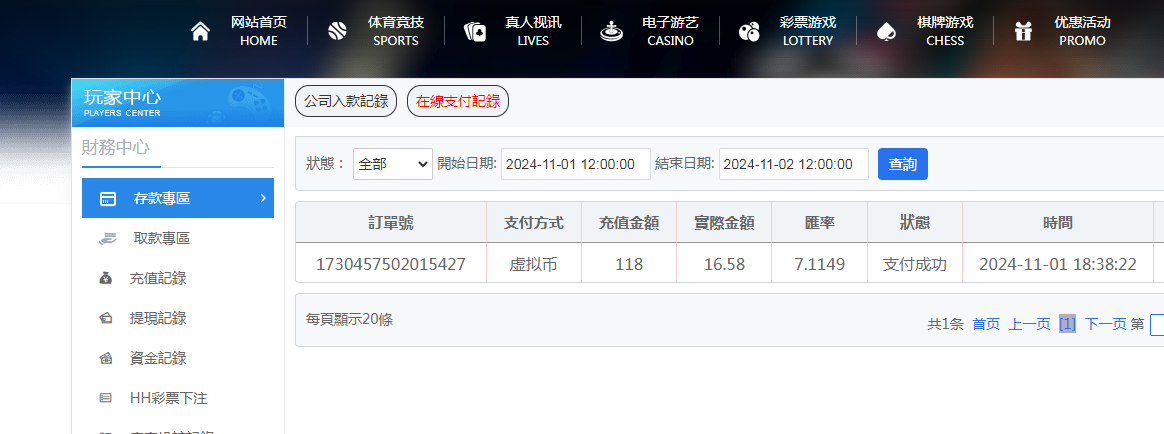Click the gift box Promo icon

(x=1022, y=32)
